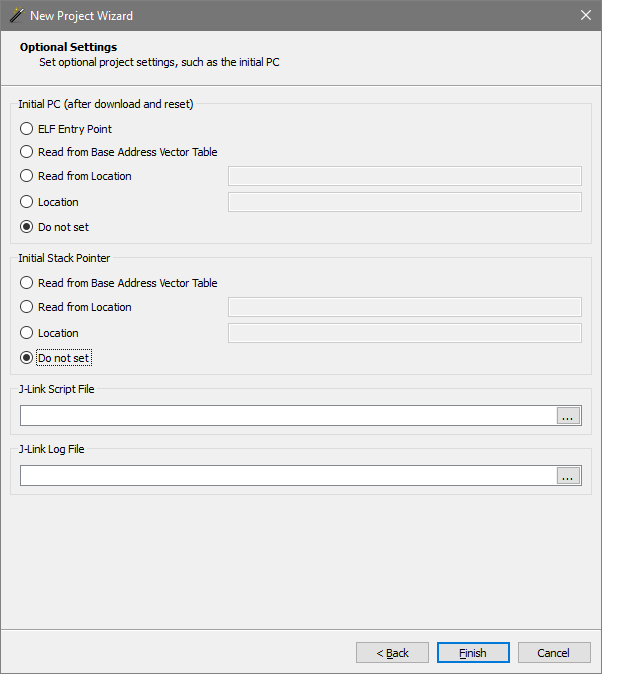
Task: Pick the Location option for Initial PC
Action: (x=27, y=202)
